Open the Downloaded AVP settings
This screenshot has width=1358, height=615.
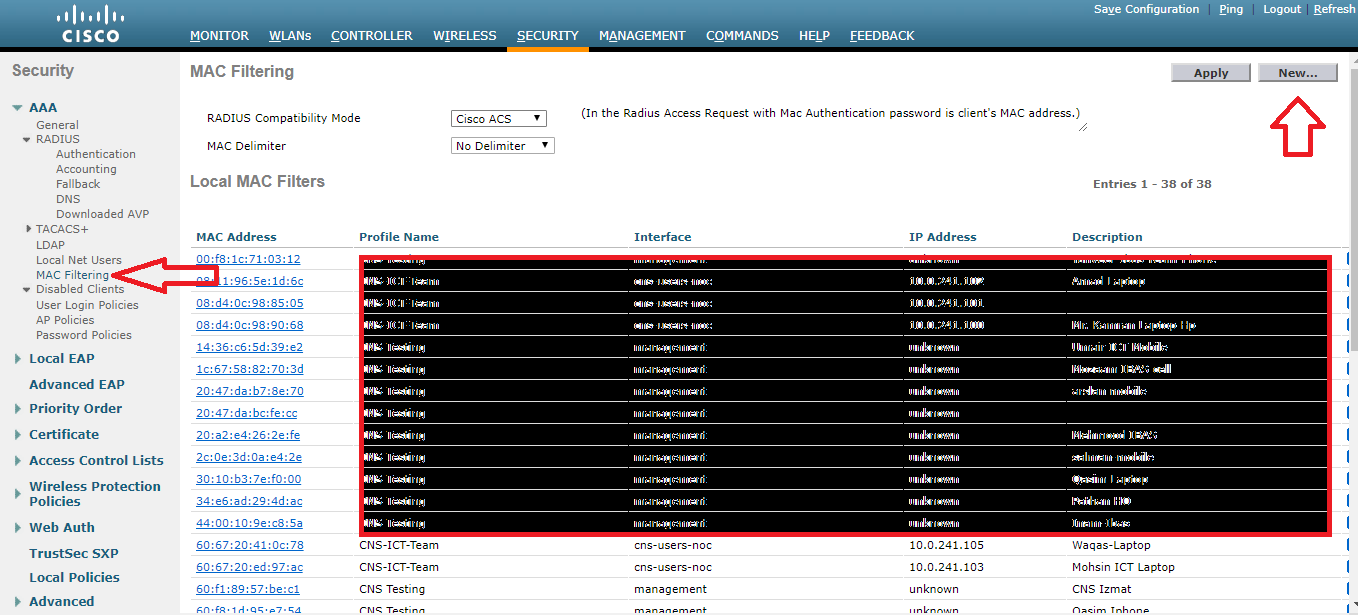click(x=105, y=214)
